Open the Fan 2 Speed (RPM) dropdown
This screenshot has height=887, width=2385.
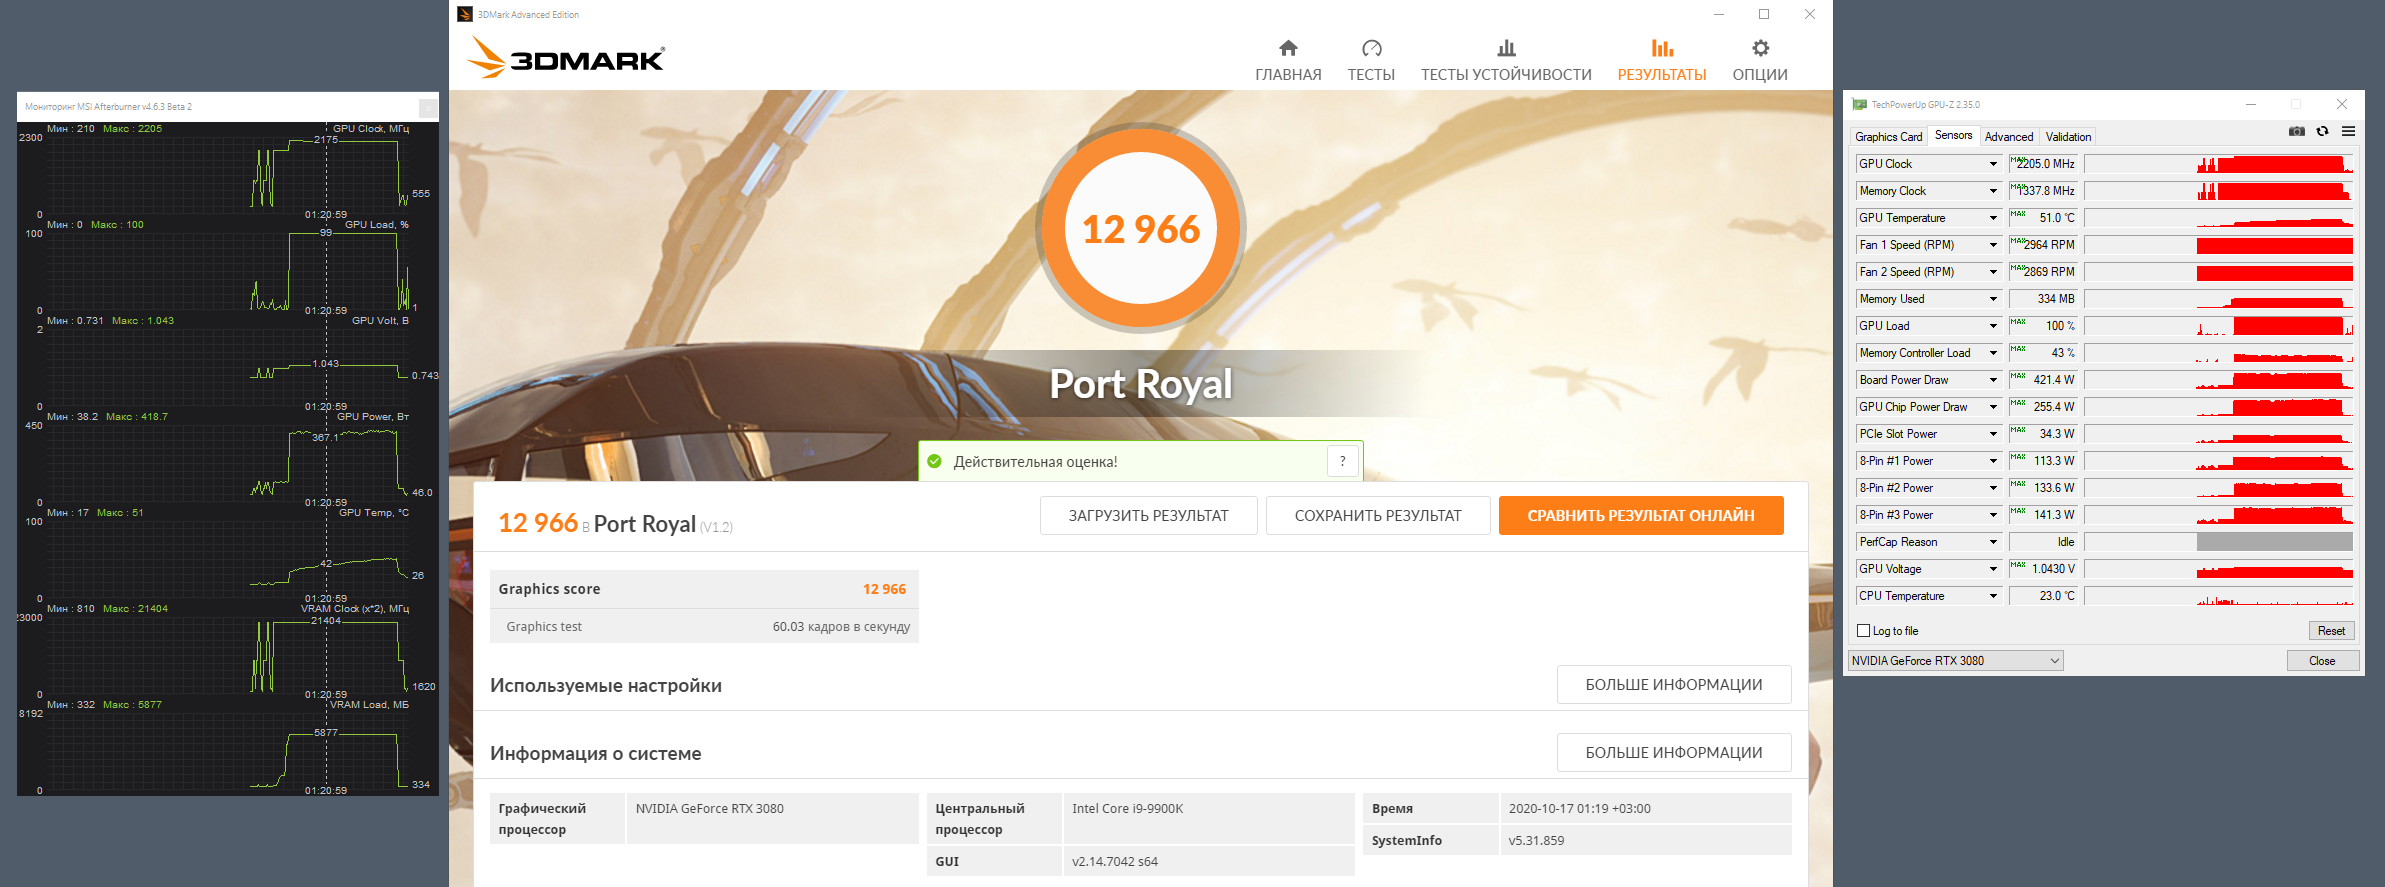pyautogui.click(x=1993, y=272)
